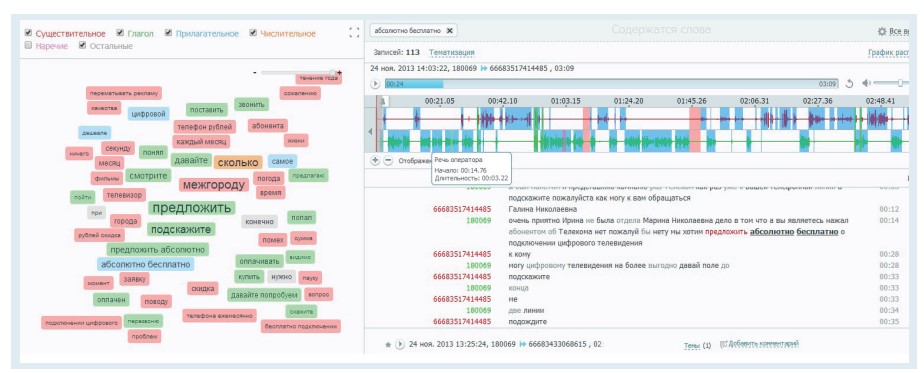Screen dimensions: 924x373
Task: Select word 'погода' in cloud
Action: tap(269, 178)
